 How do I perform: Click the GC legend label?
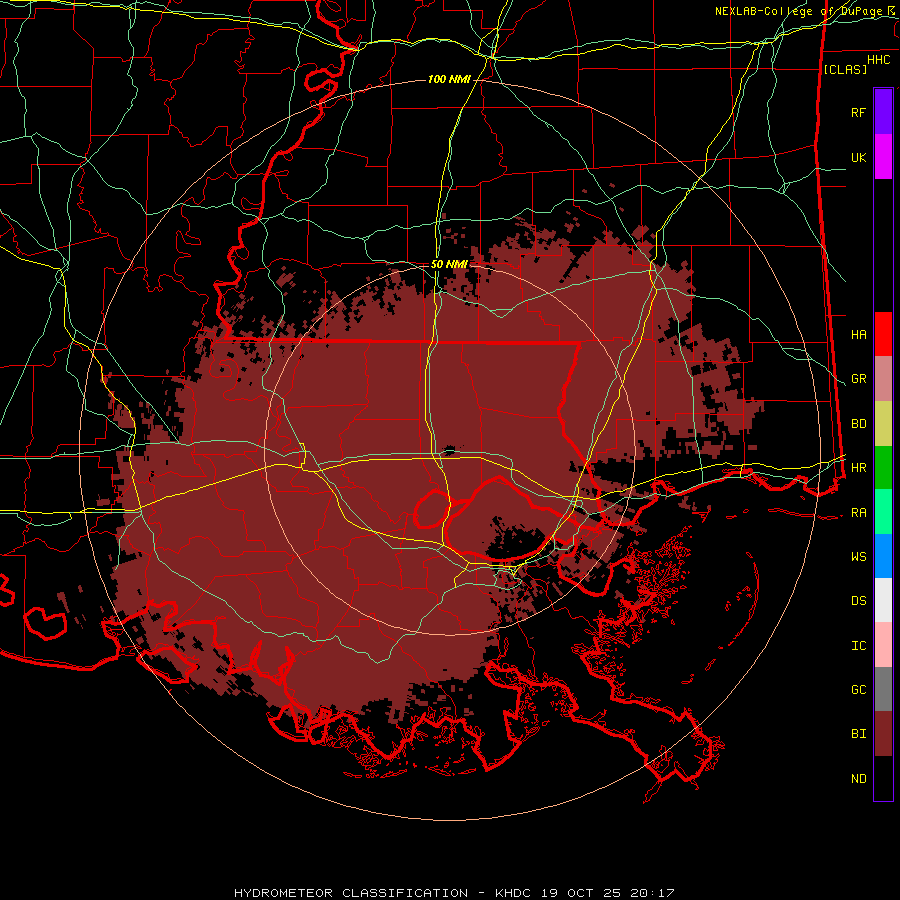(x=858, y=689)
